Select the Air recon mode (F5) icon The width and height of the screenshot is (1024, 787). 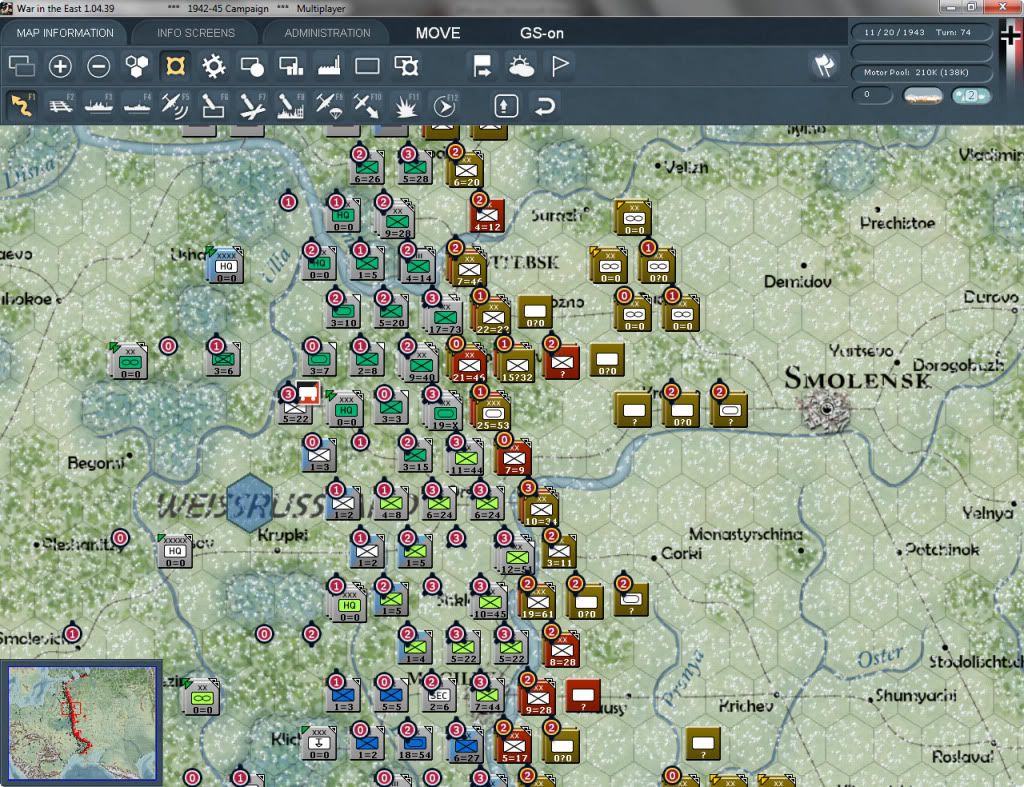pyautogui.click(x=174, y=105)
